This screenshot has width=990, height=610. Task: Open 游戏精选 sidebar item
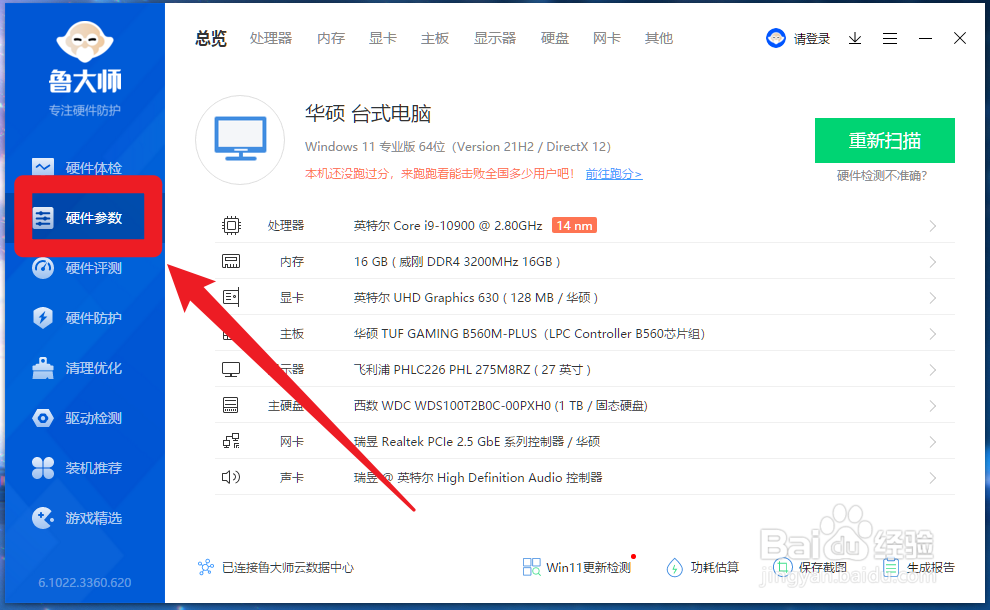[77, 518]
